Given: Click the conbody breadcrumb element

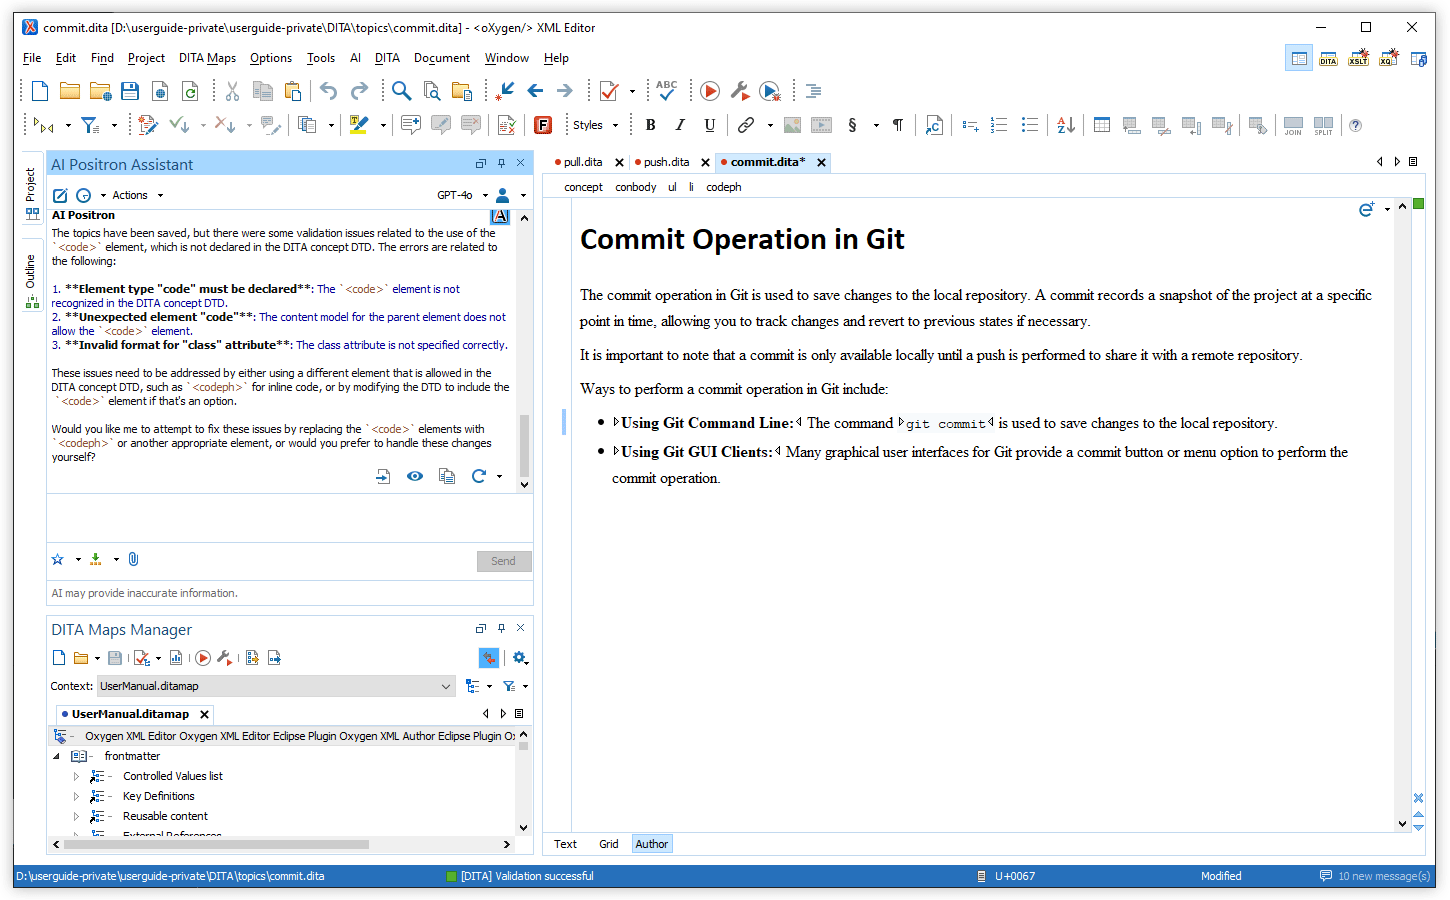Looking at the screenshot, I should click(636, 187).
